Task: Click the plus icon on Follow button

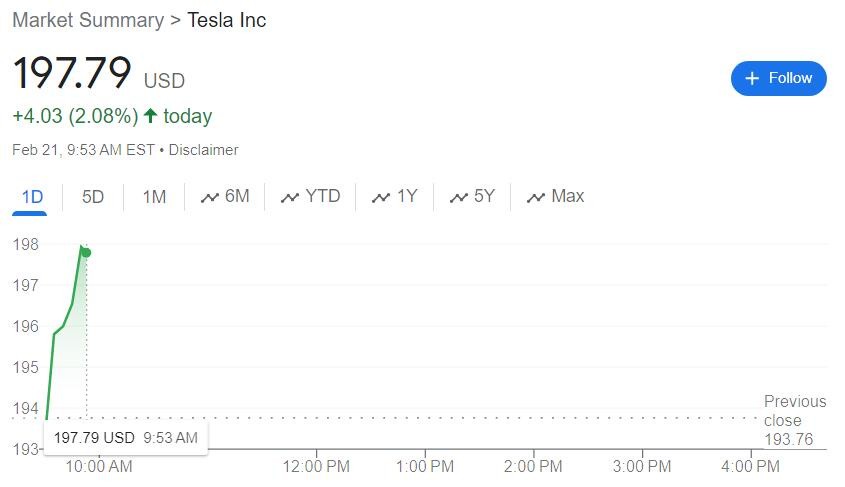Action: pos(753,78)
